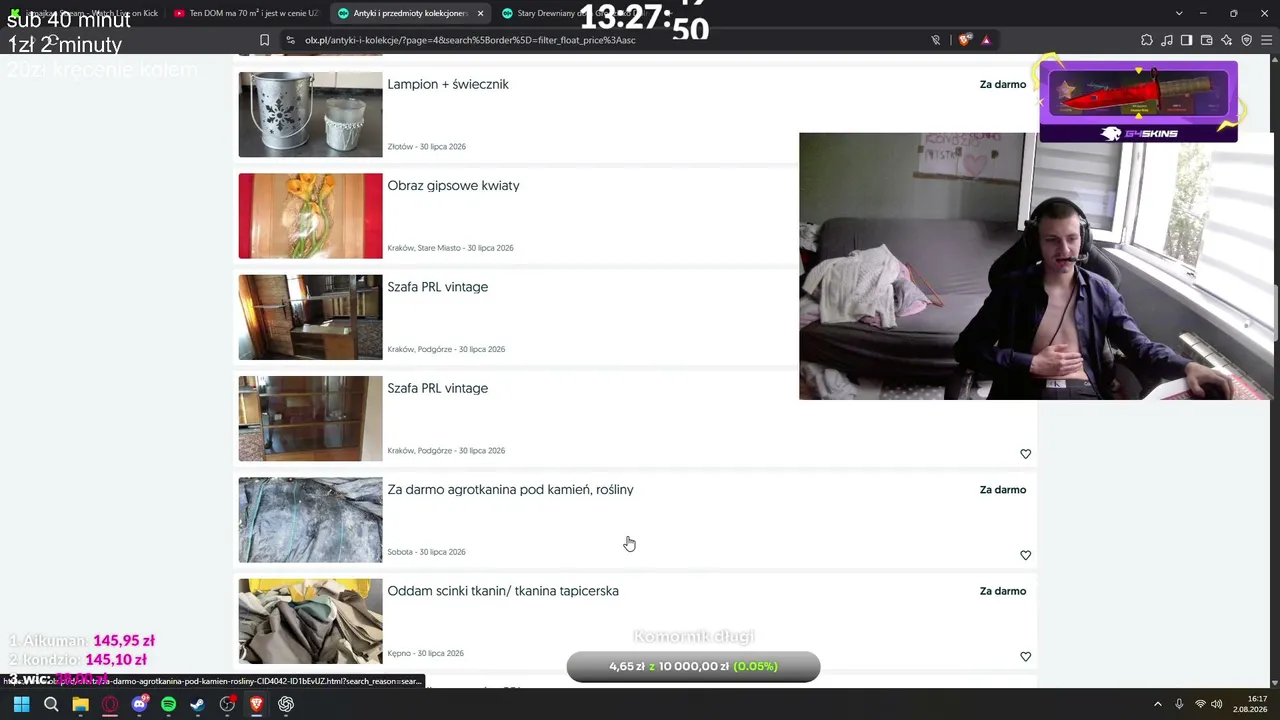
Task: Open the browser Extensions puzzle icon
Action: [x=1146, y=40]
